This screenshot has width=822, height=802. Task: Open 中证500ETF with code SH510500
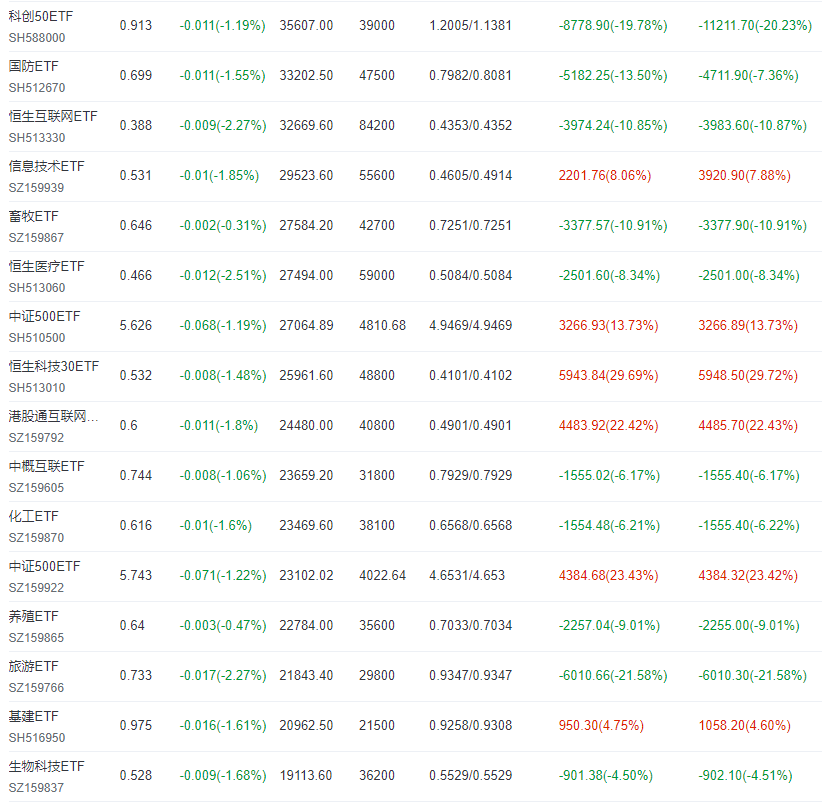point(45,316)
